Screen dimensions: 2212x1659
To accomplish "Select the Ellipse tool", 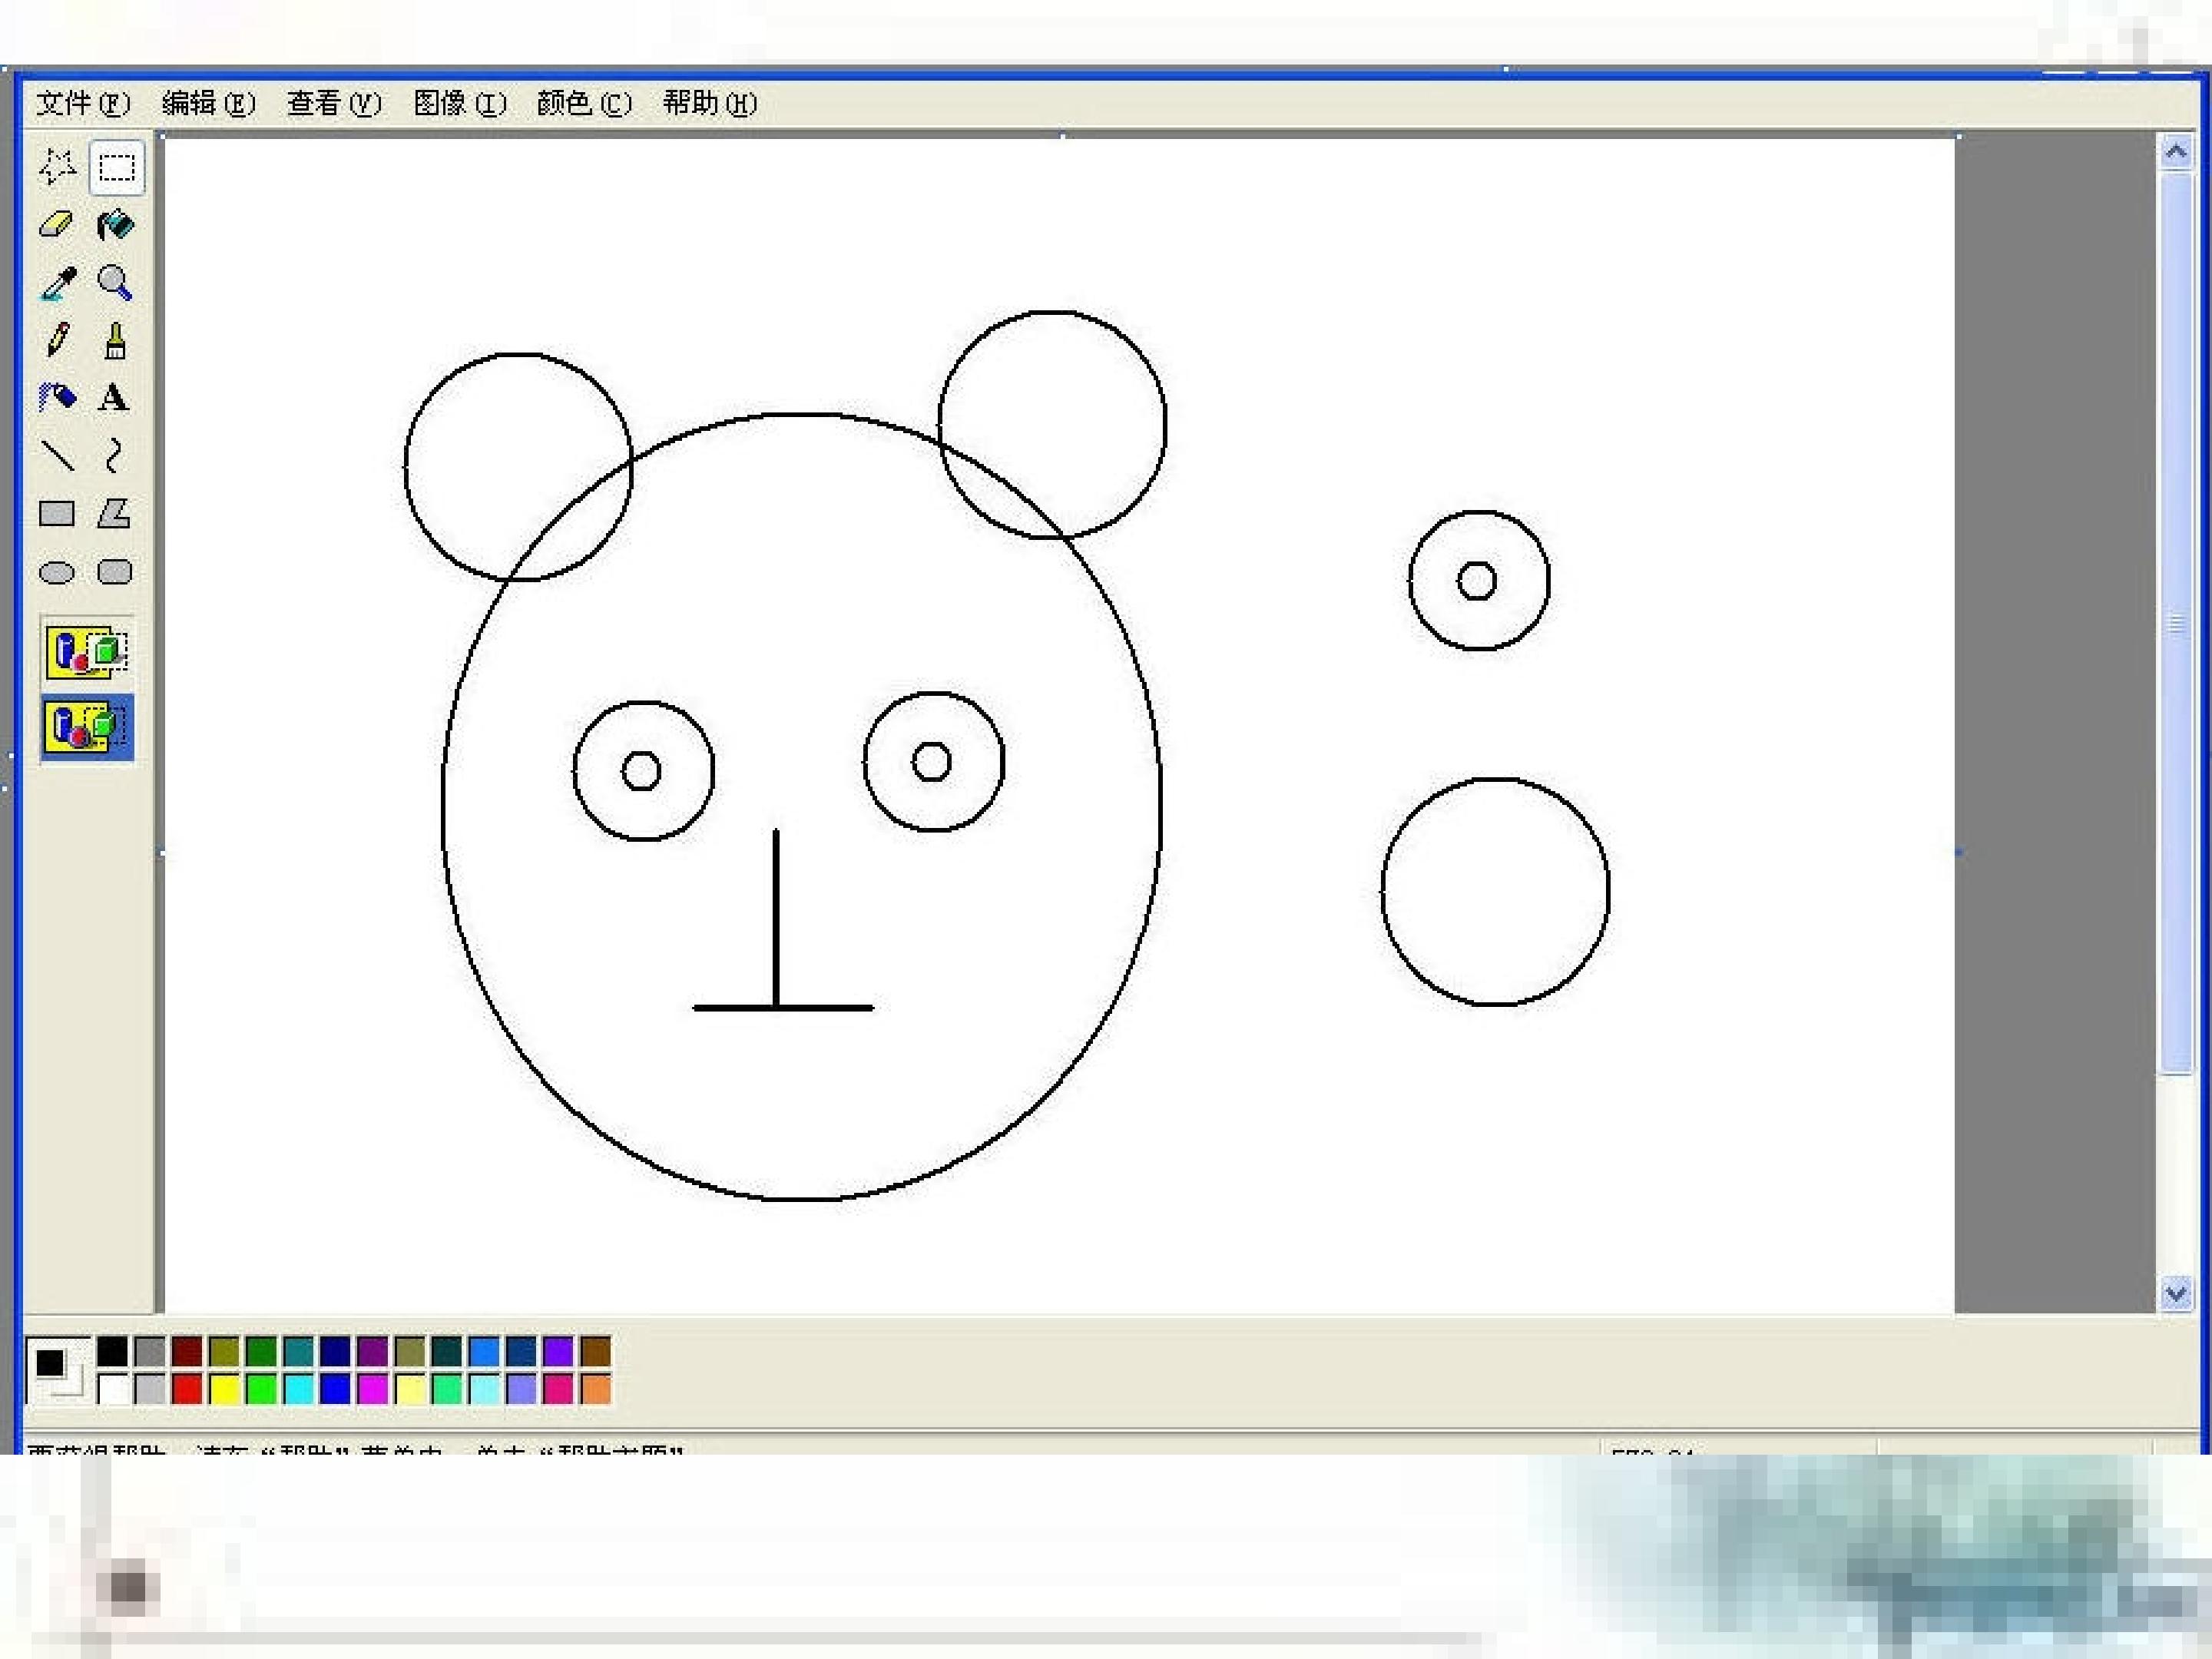I will [x=57, y=572].
